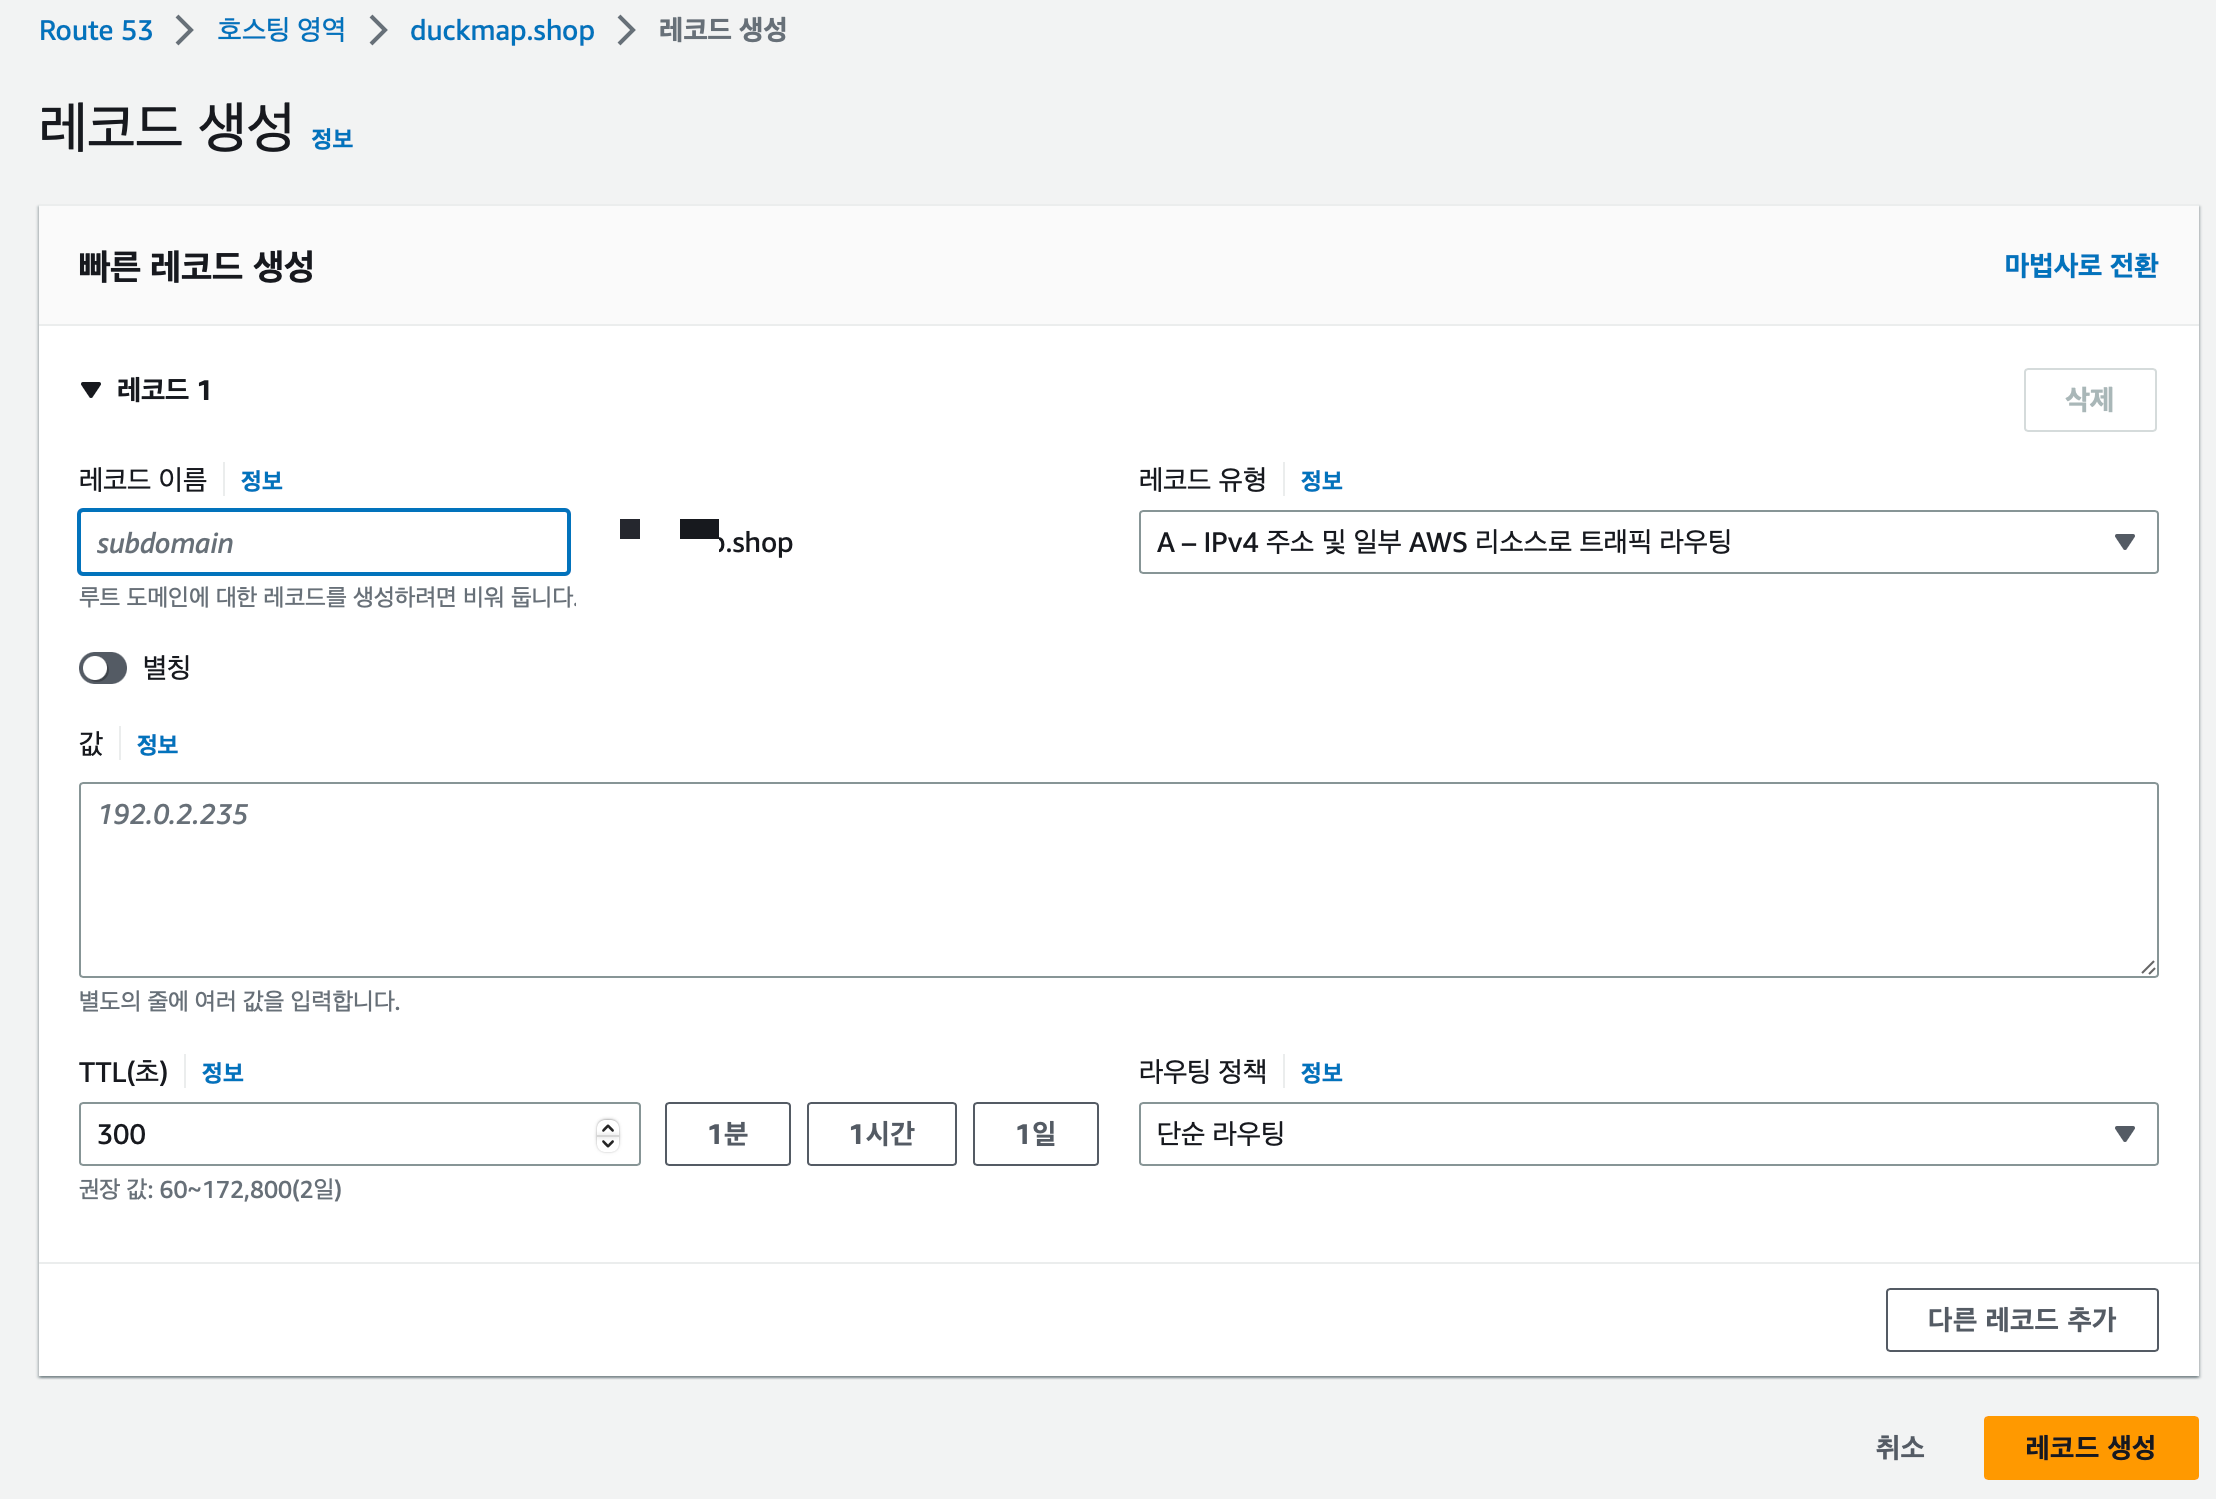
Task: Click 취소 to cancel
Action: point(1899,1447)
